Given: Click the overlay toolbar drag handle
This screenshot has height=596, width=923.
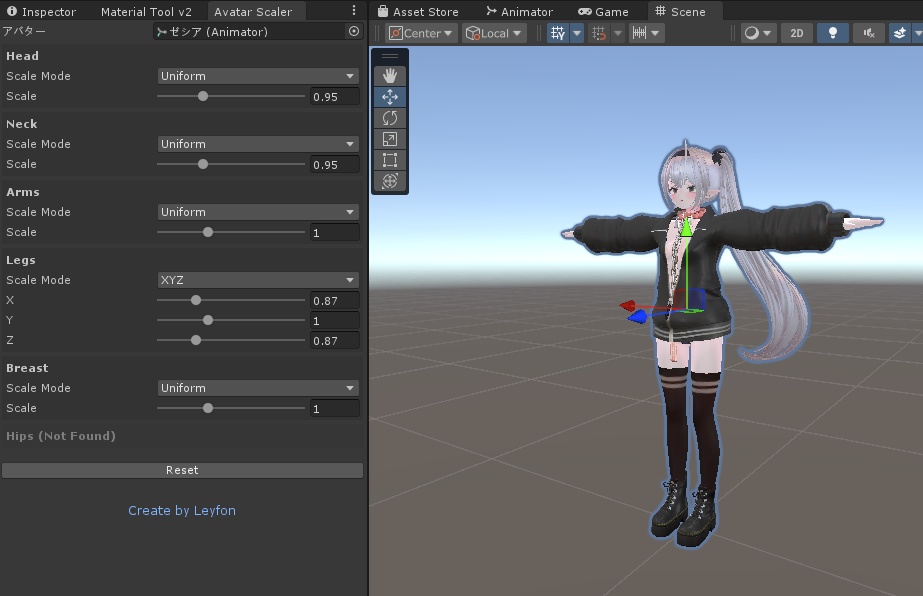Looking at the screenshot, I should pyautogui.click(x=390, y=56).
